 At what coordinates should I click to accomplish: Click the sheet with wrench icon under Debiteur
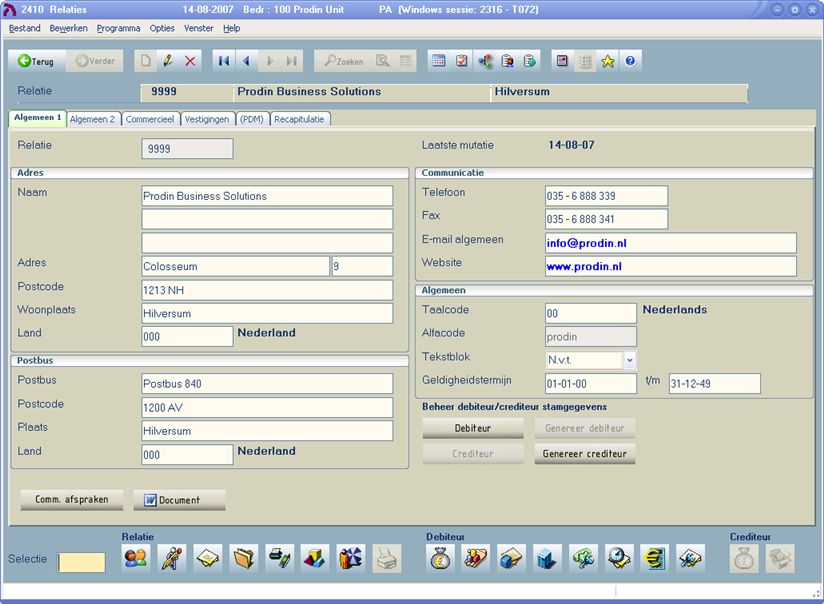tap(691, 558)
